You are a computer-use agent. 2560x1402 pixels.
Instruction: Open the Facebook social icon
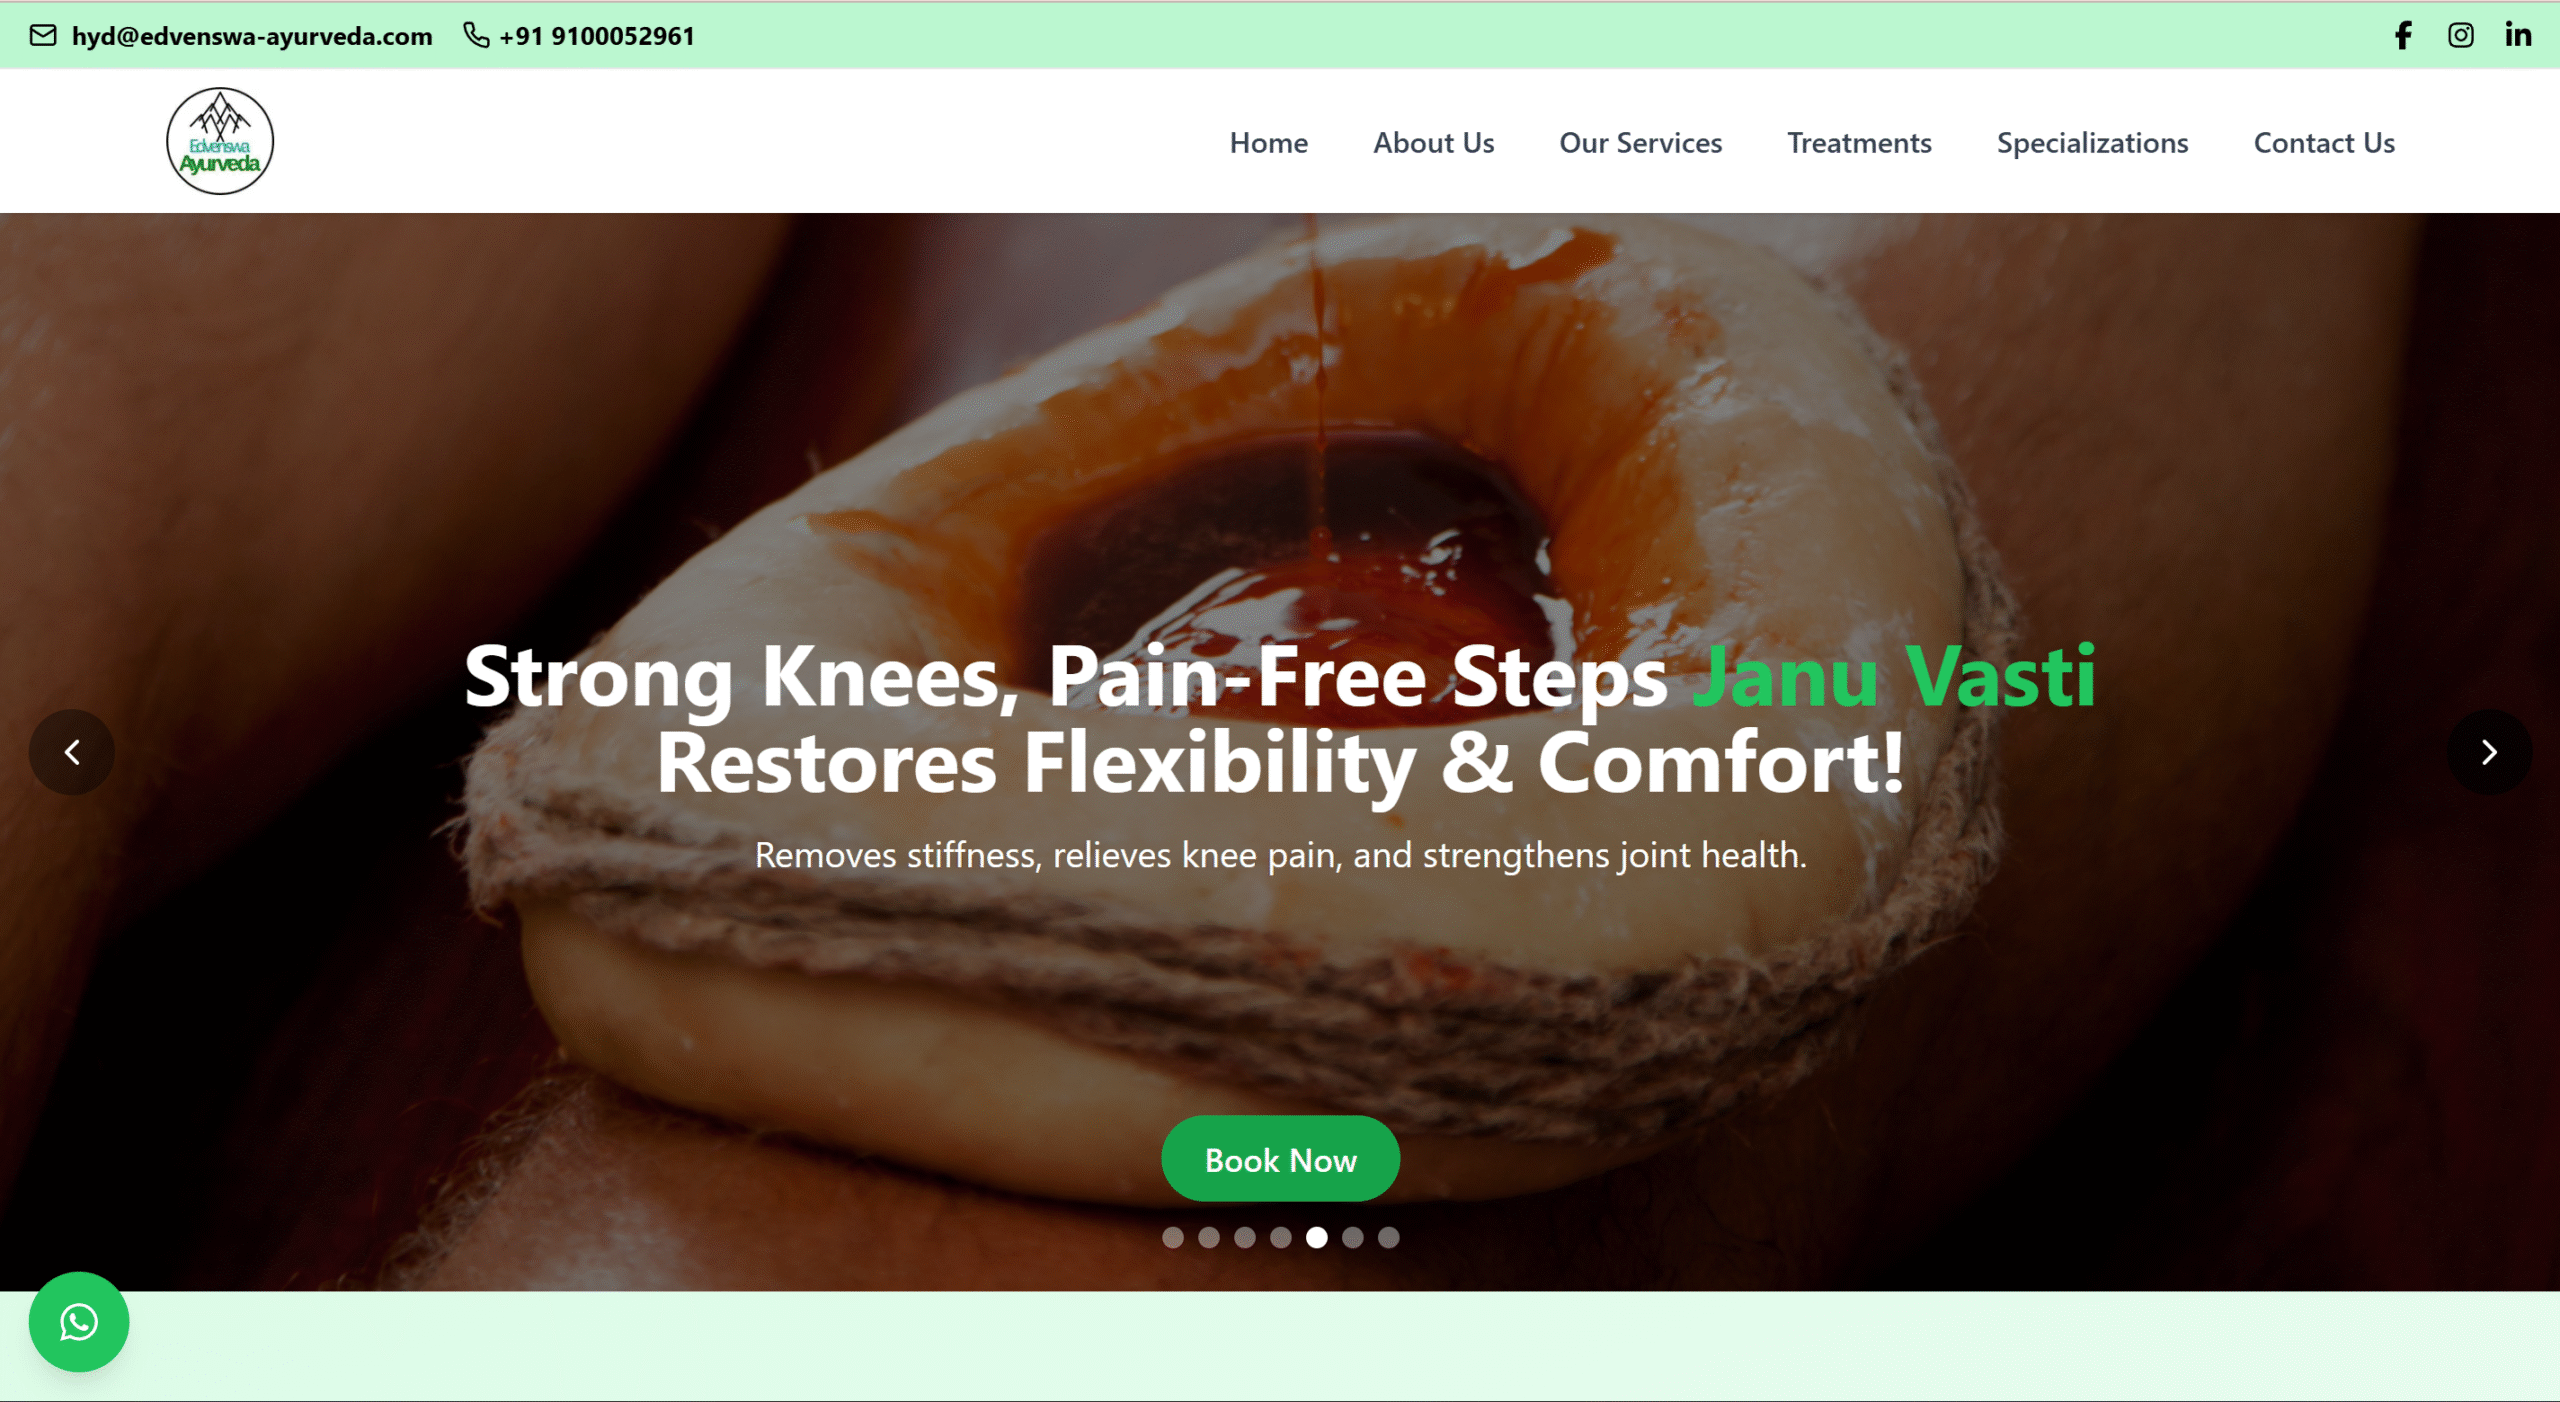tap(2403, 36)
